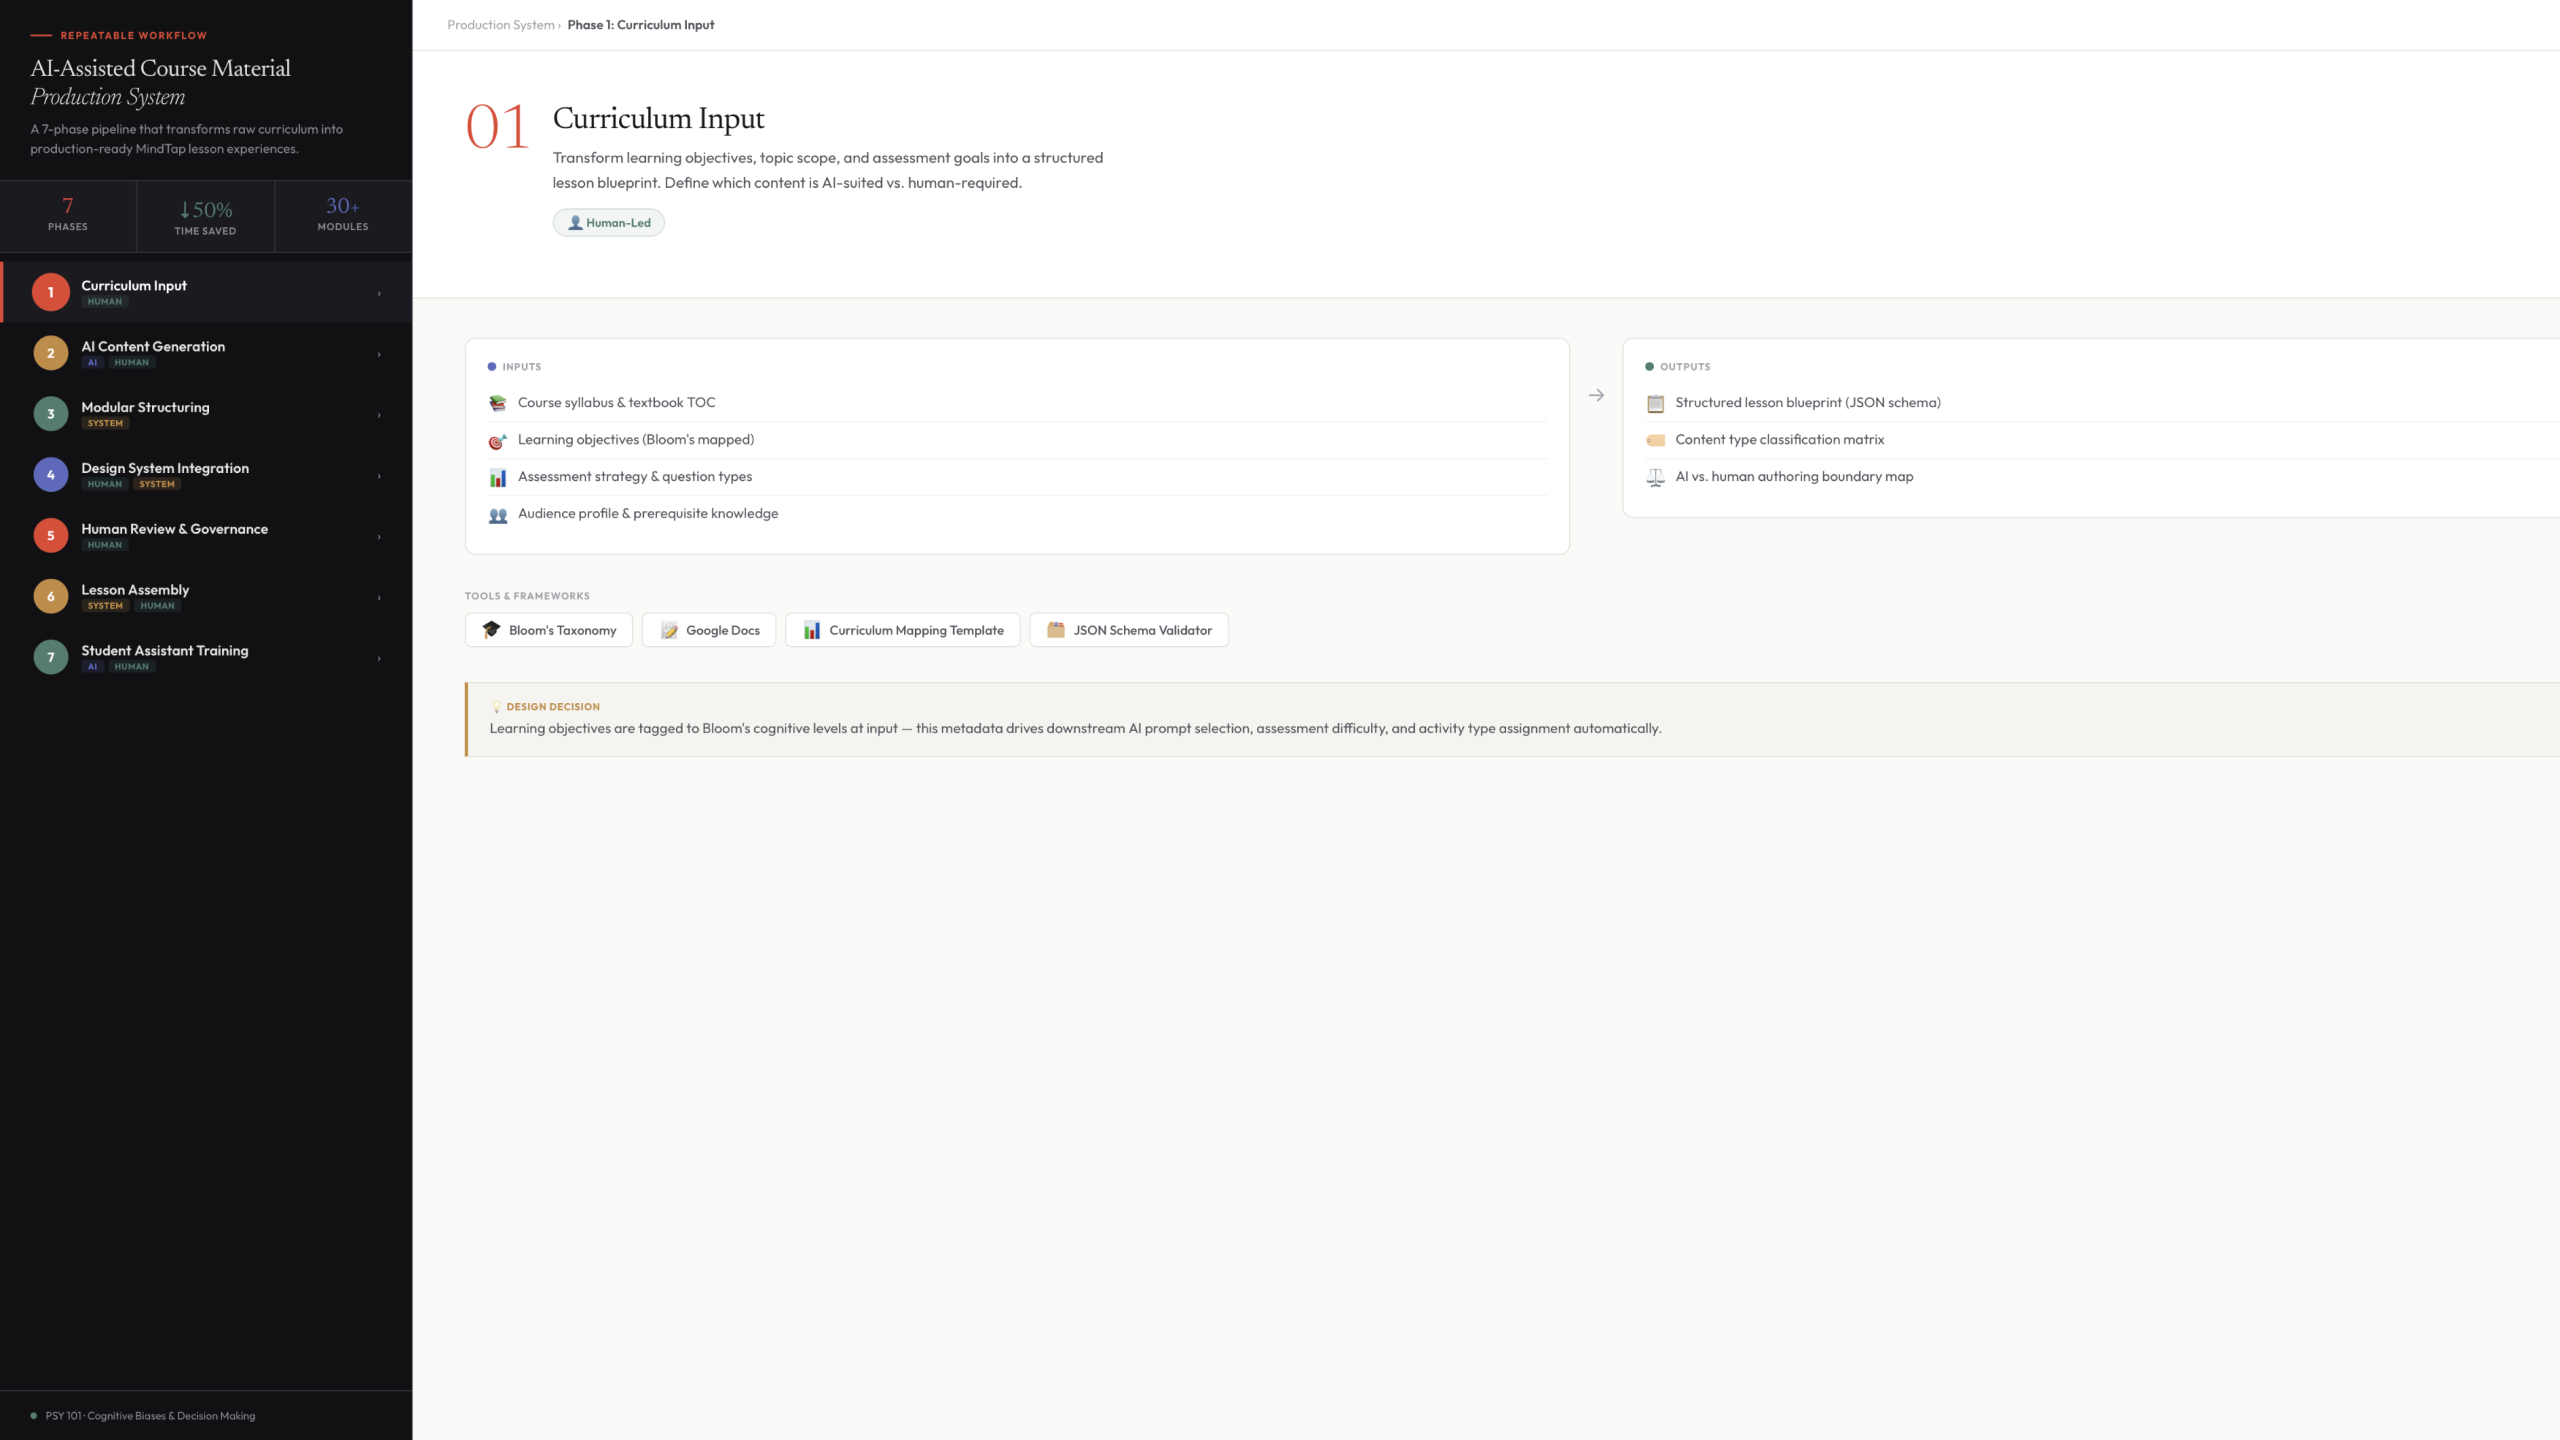Click the Human-Led badge

pyautogui.click(x=608, y=223)
